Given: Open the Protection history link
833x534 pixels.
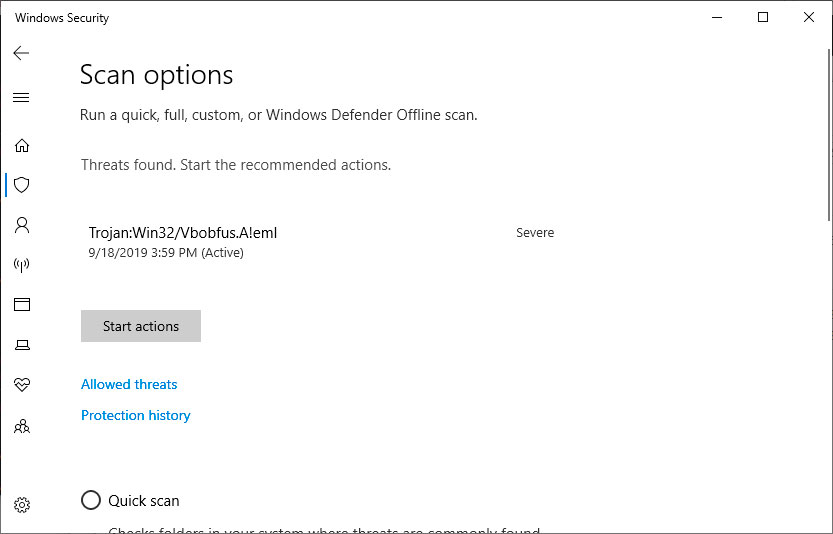Looking at the screenshot, I should pyautogui.click(x=135, y=415).
